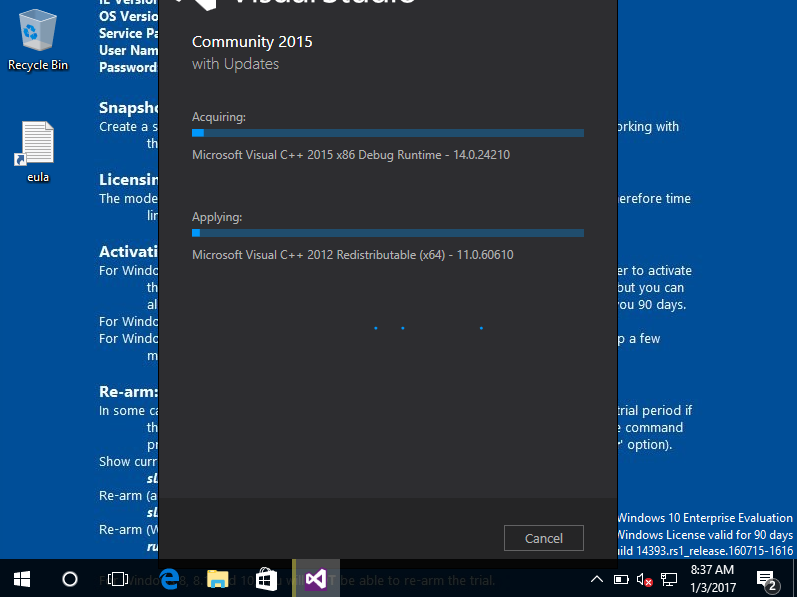
Task: Open Windows Store from taskbar
Action: pyautogui.click(x=266, y=579)
